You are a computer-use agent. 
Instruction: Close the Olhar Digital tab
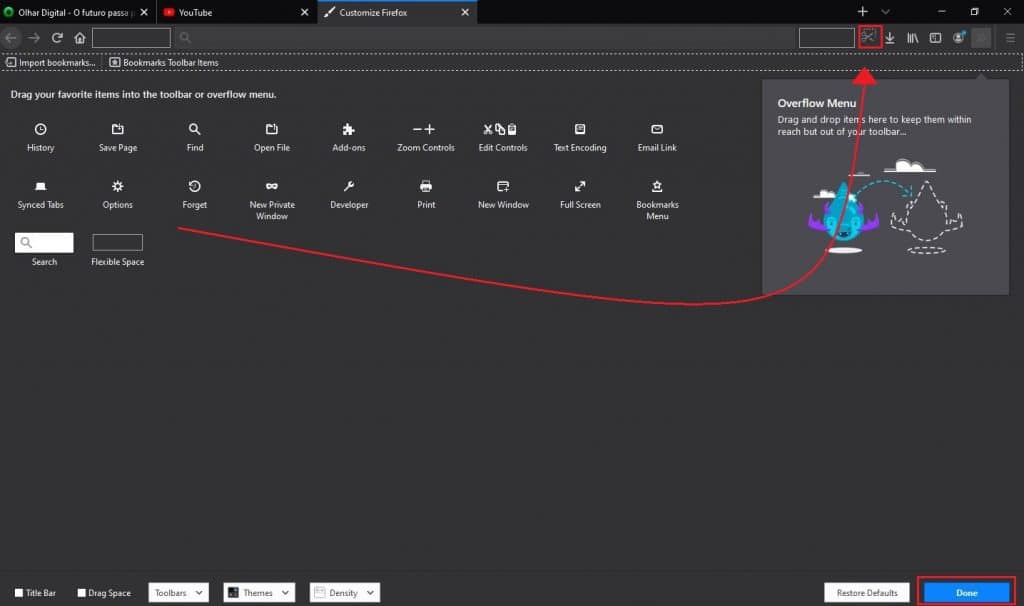click(x=144, y=12)
